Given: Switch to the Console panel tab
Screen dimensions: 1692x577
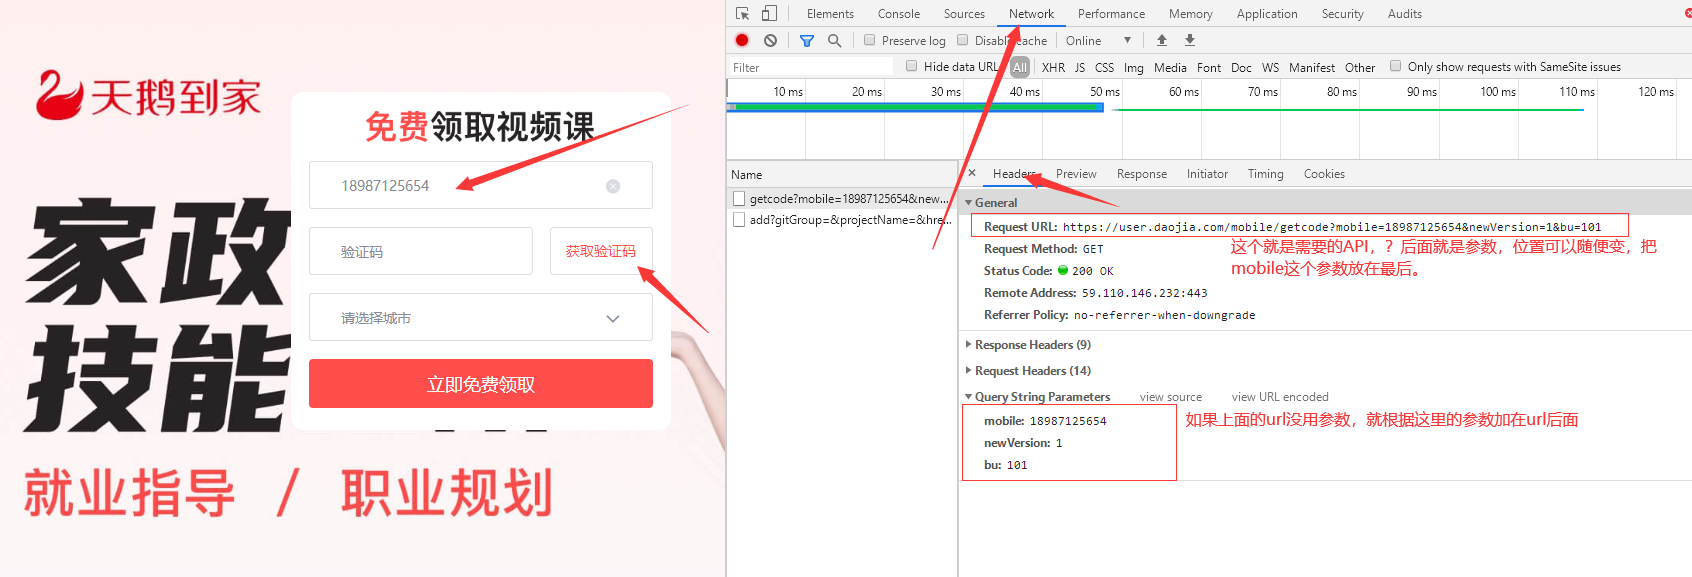Looking at the screenshot, I should [x=899, y=14].
